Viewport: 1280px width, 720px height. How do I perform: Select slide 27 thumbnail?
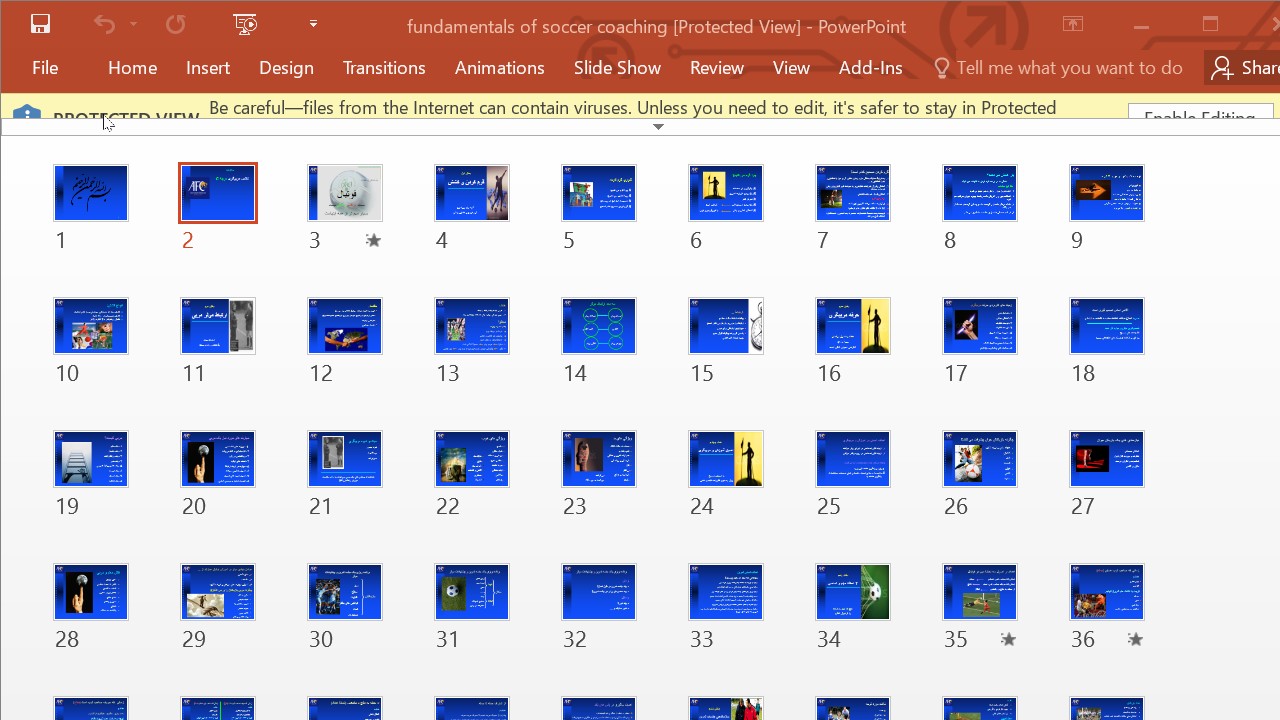point(1107,459)
